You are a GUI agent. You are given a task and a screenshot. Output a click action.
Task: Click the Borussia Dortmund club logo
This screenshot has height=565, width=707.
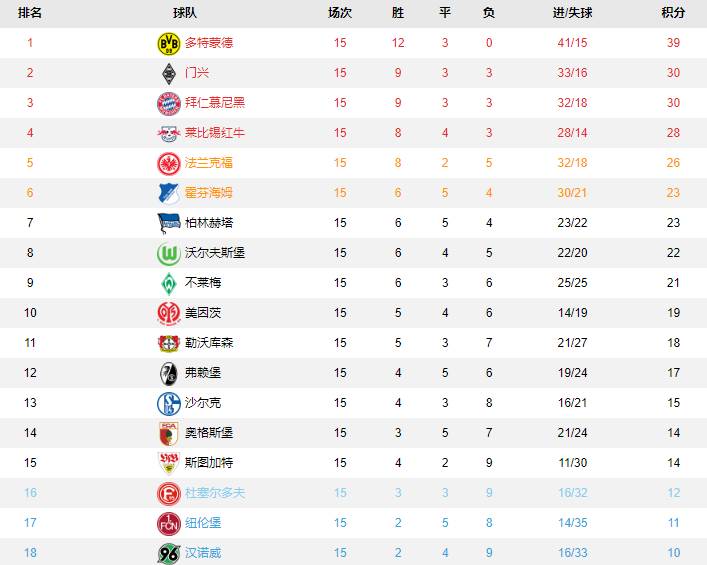tap(168, 43)
